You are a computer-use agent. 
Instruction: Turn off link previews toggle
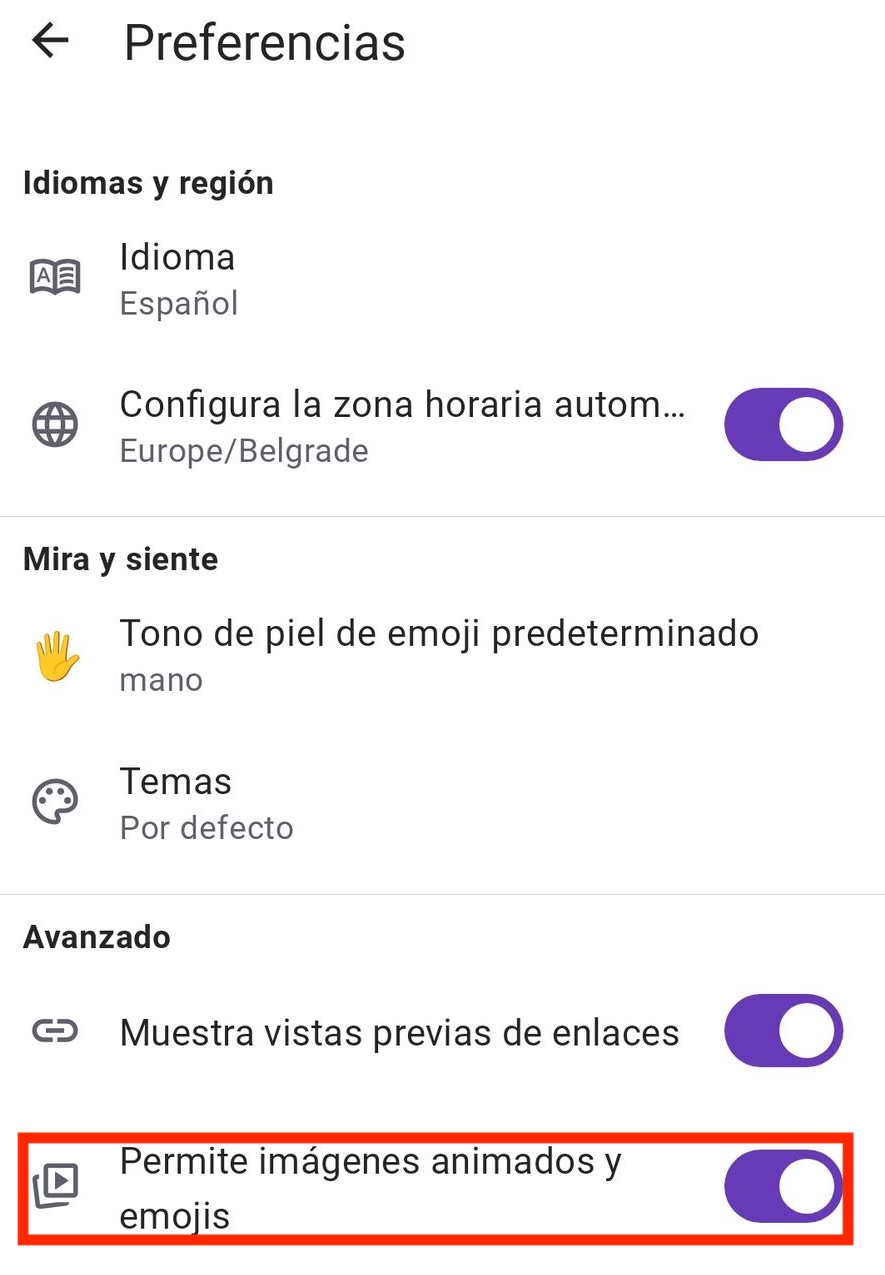[783, 1031]
